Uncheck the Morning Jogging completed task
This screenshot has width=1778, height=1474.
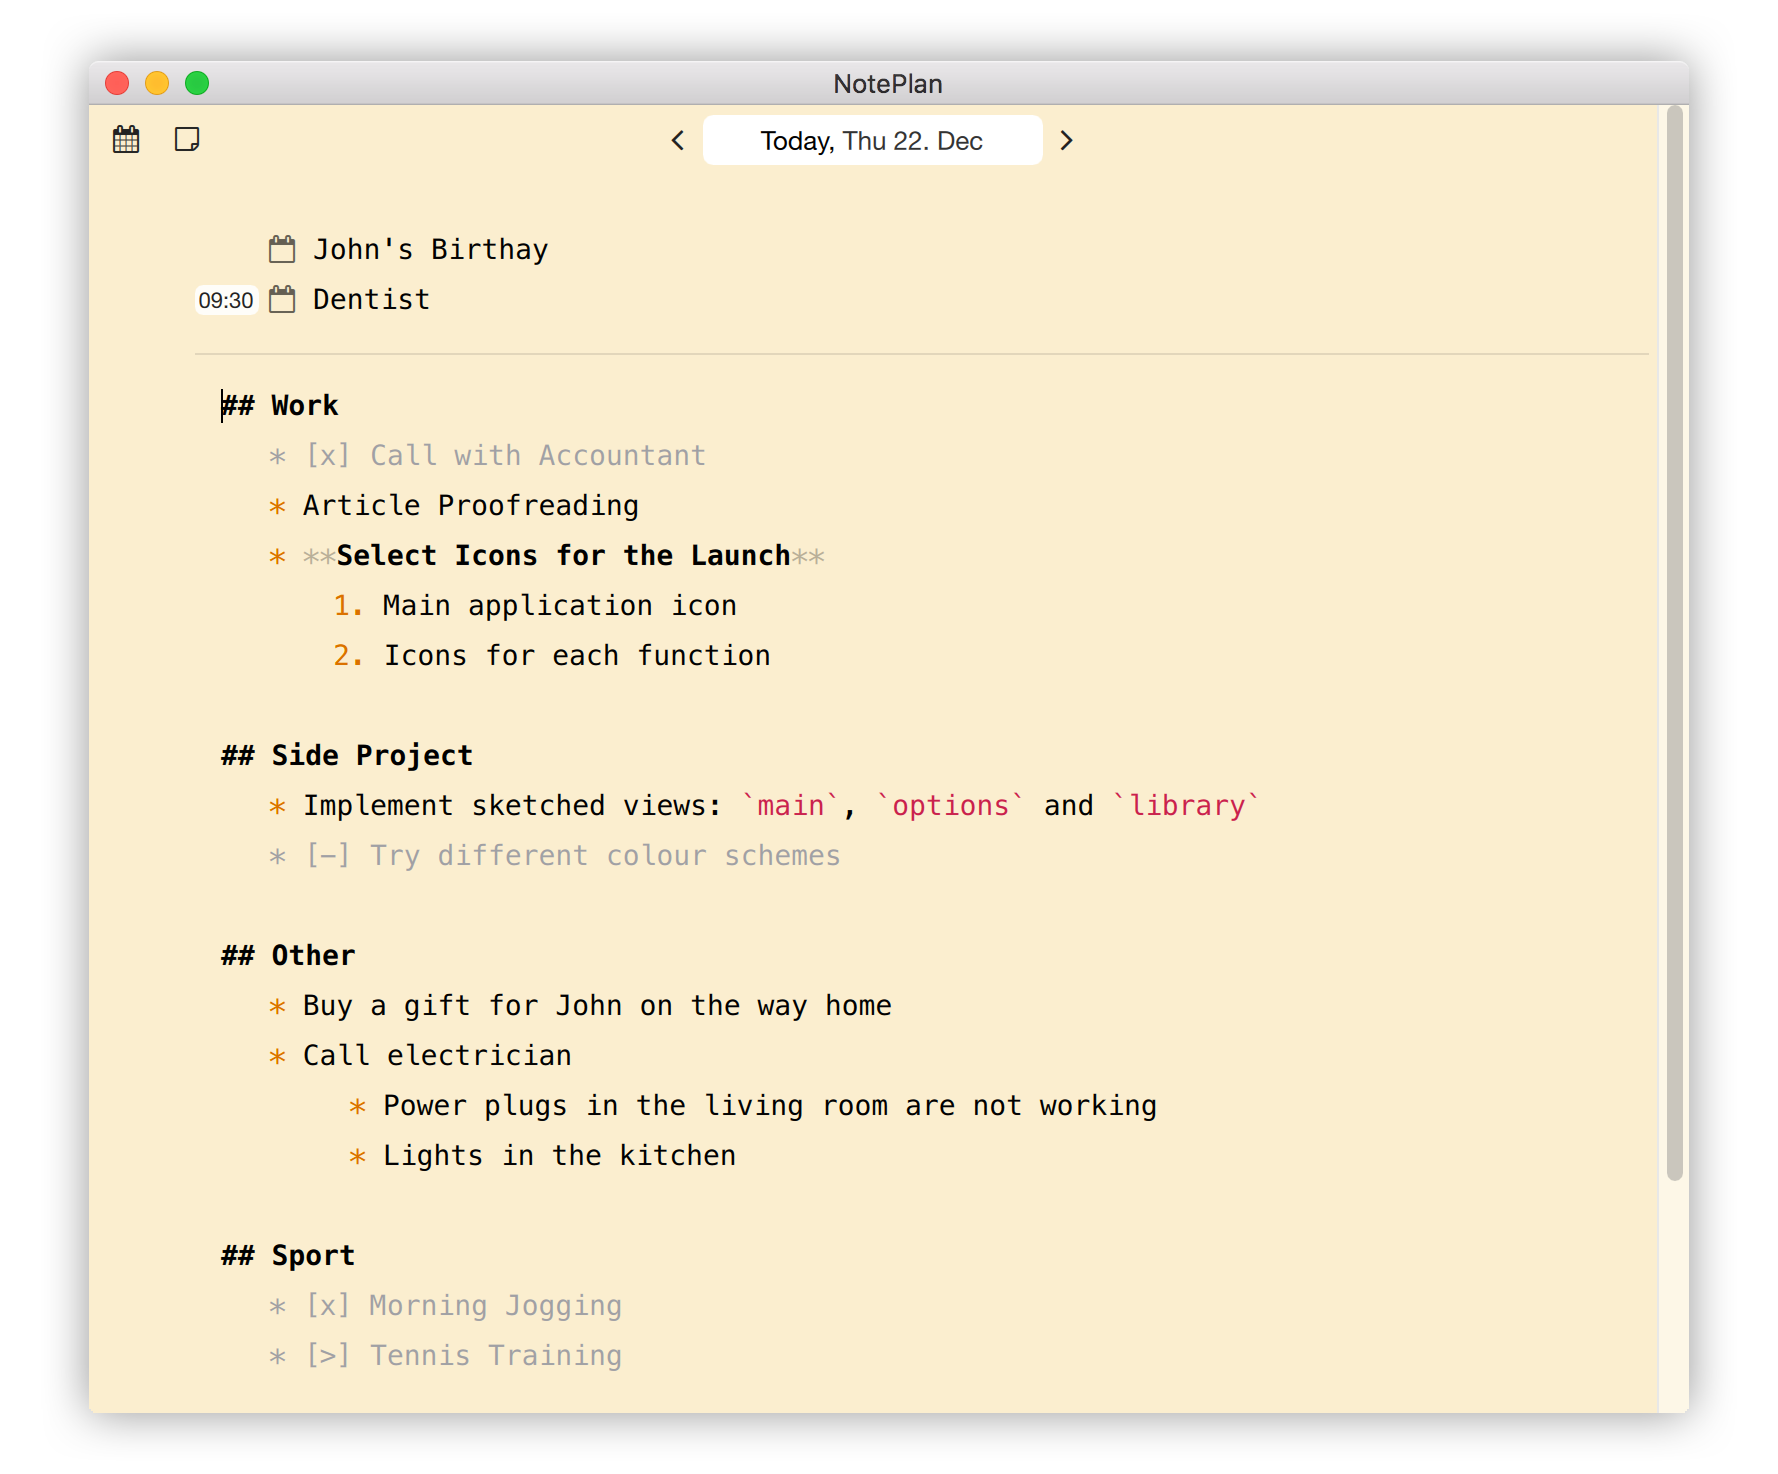327,1306
